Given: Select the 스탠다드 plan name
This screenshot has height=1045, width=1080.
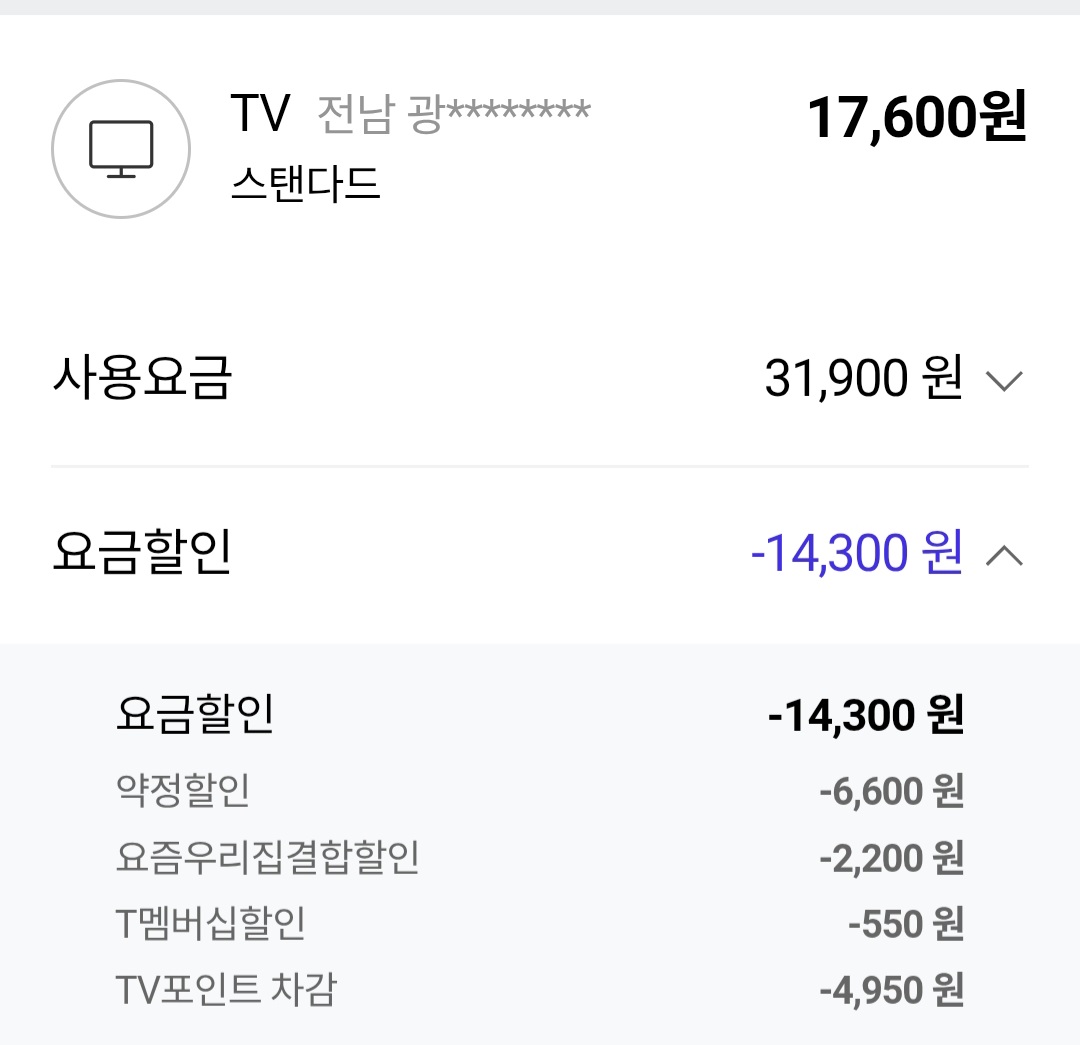Looking at the screenshot, I should (x=306, y=182).
